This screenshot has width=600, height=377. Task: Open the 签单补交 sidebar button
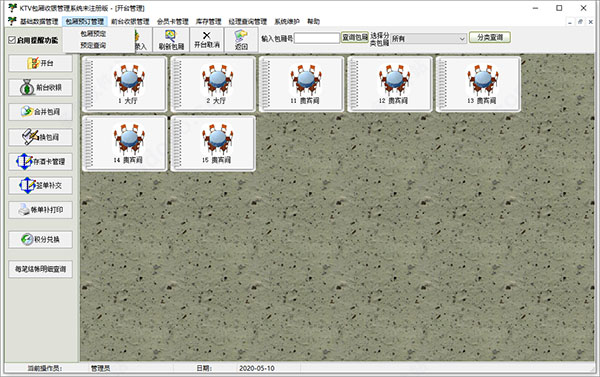(40, 186)
